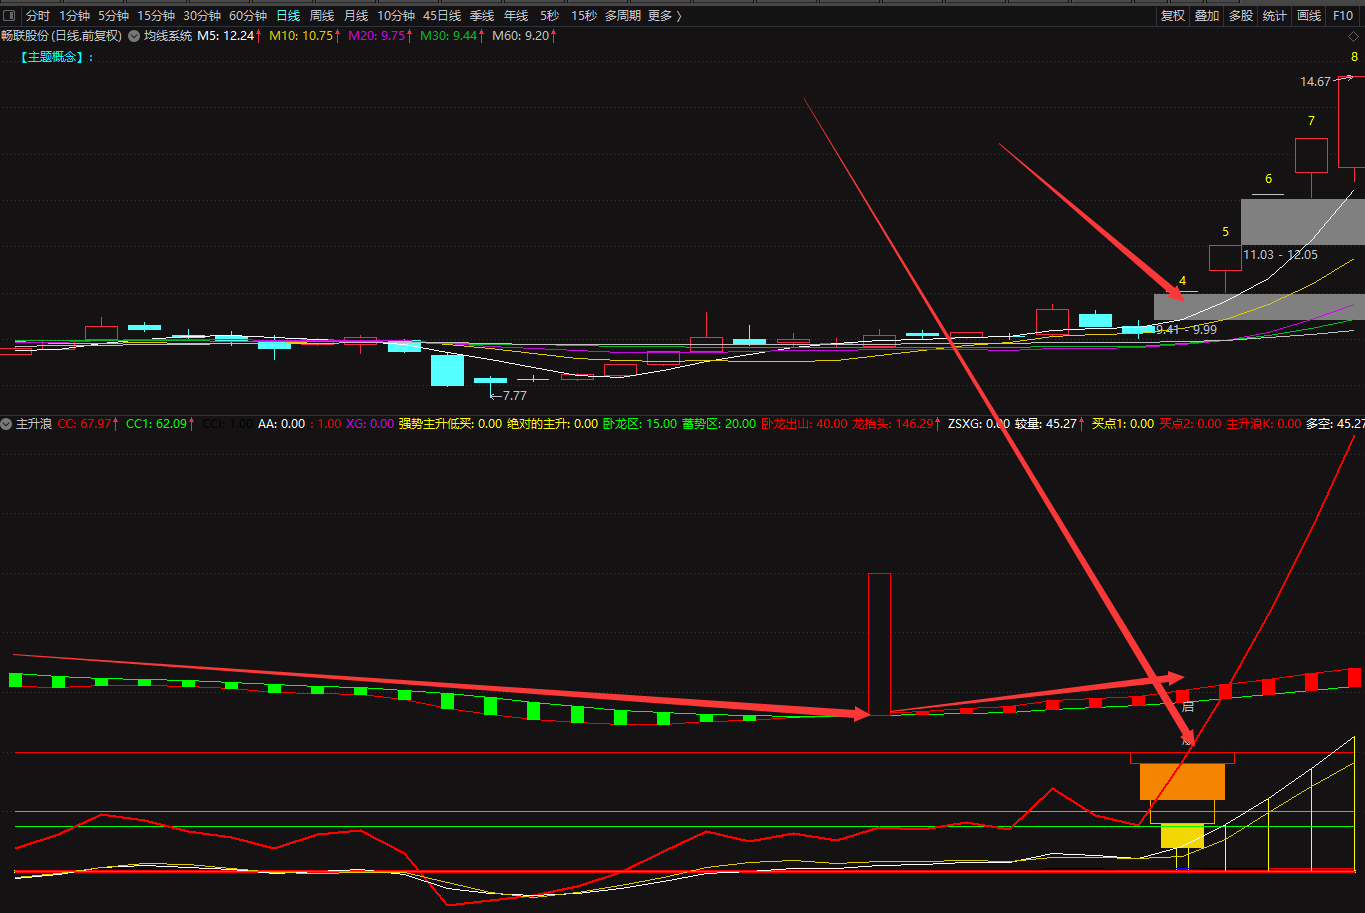Click the 多股 multi-stock button

point(1241,16)
